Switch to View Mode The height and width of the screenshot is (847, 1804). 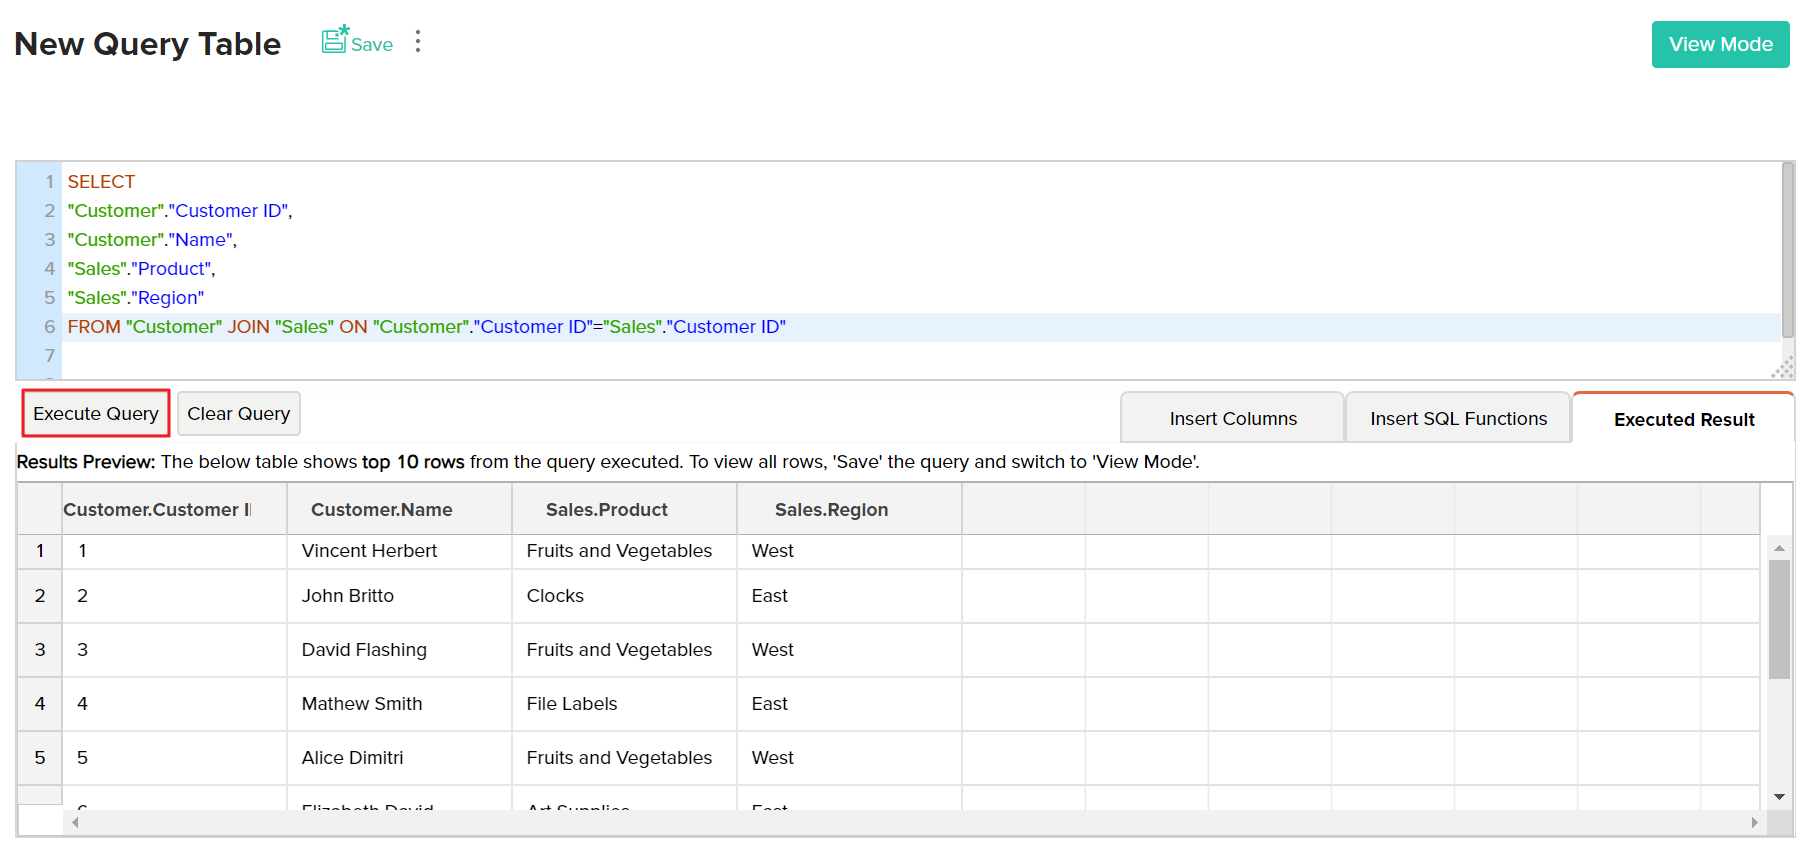coord(1720,45)
